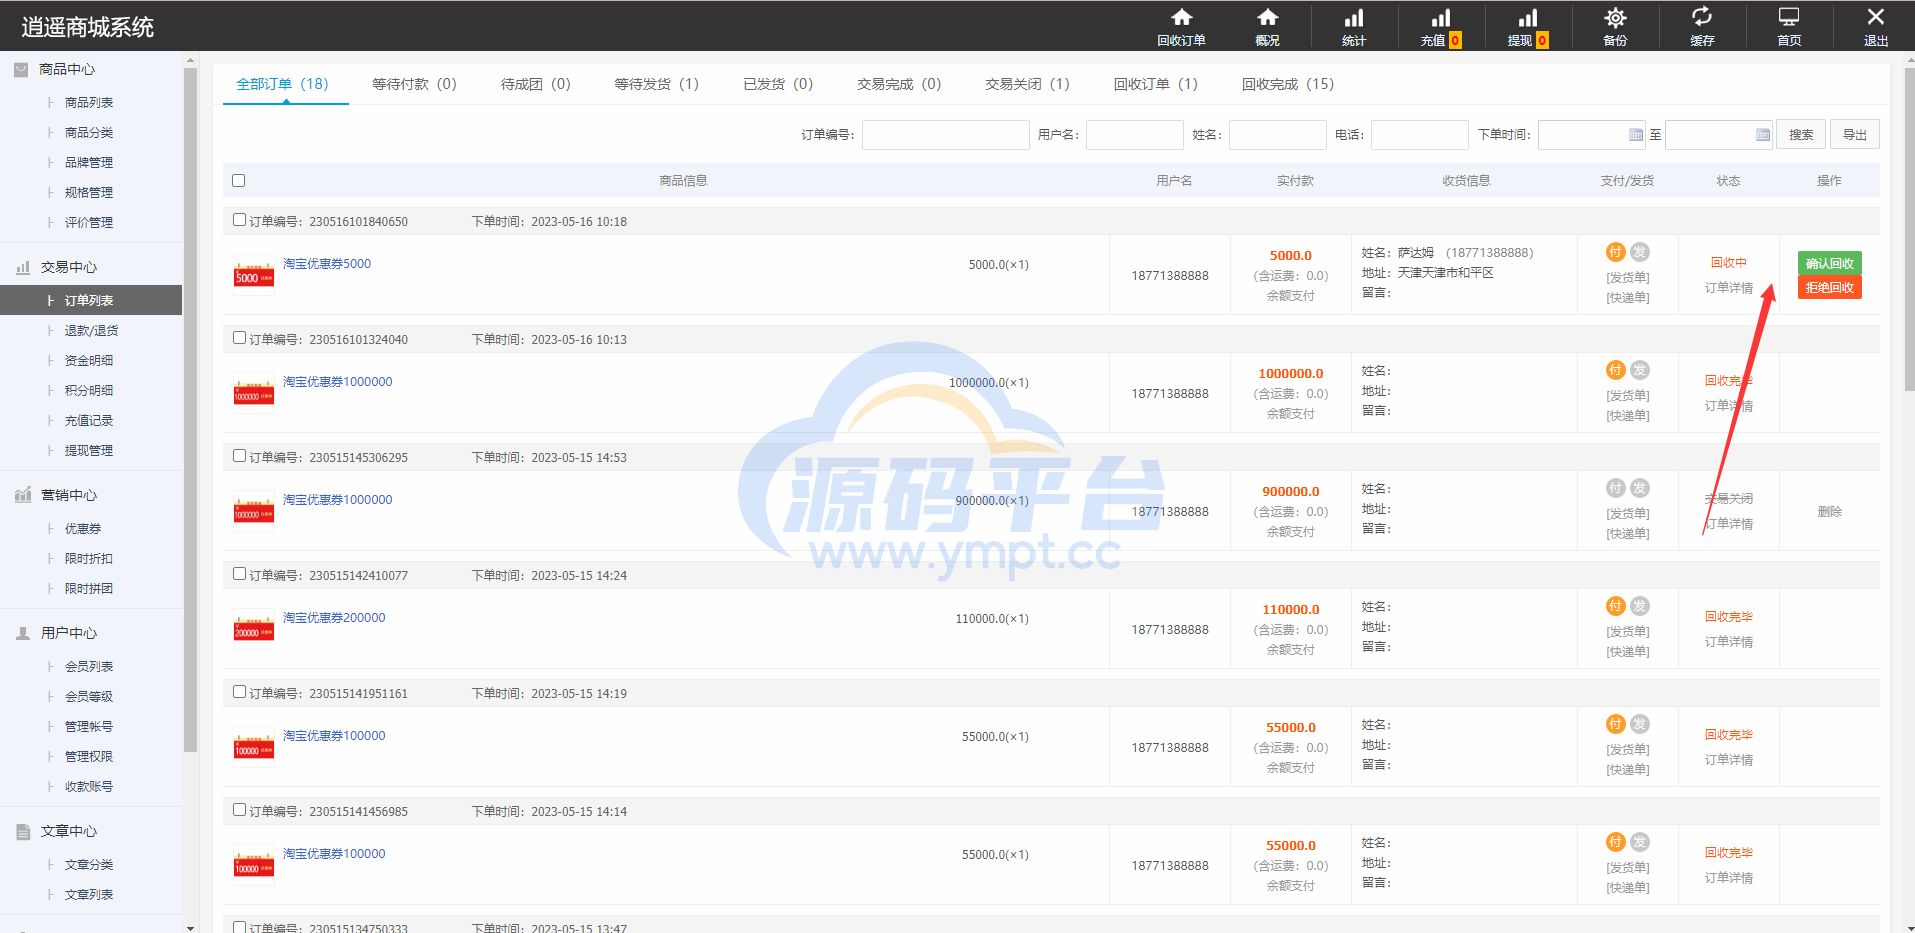Viewport: 1915px width, 933px height.
Task: Check order 230515145306295 checkbox
Action: [239, 456]
